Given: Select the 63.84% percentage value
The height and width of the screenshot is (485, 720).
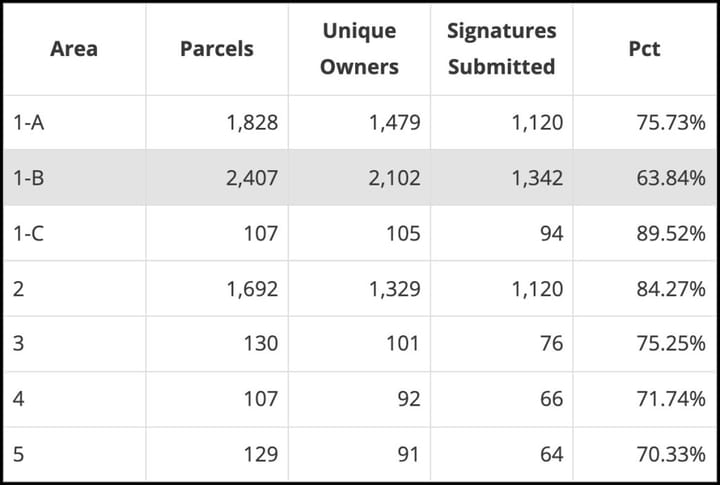Looking at the screenshot, I should [x=671, y=178].
